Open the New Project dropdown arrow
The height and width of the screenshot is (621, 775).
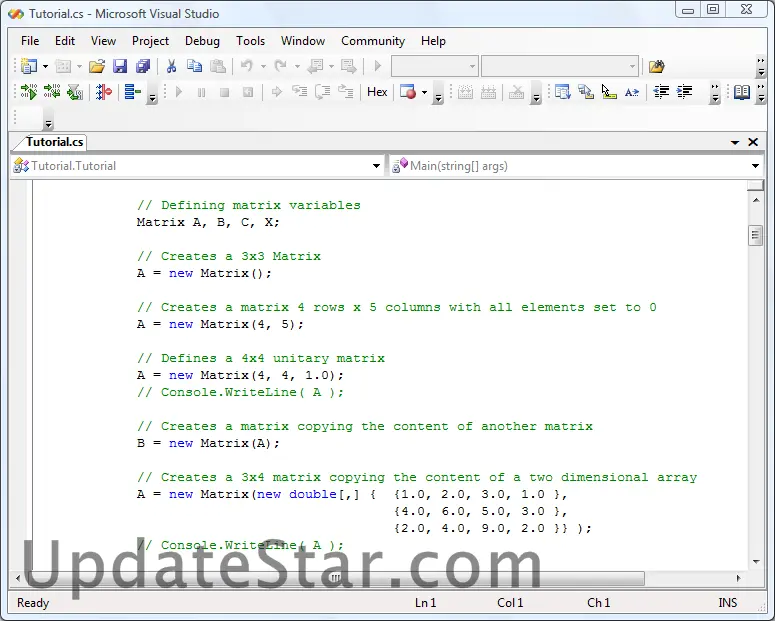coord(45,66)
